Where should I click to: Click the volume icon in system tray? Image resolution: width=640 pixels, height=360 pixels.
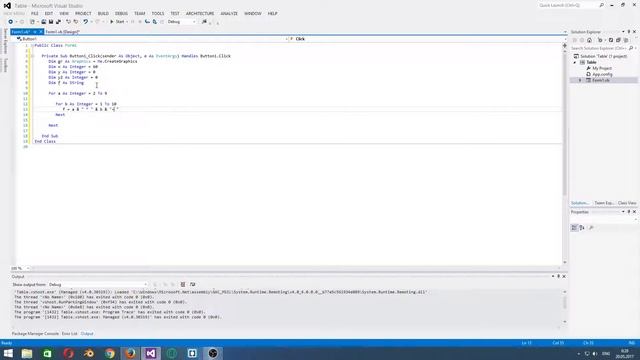point(595,353)
